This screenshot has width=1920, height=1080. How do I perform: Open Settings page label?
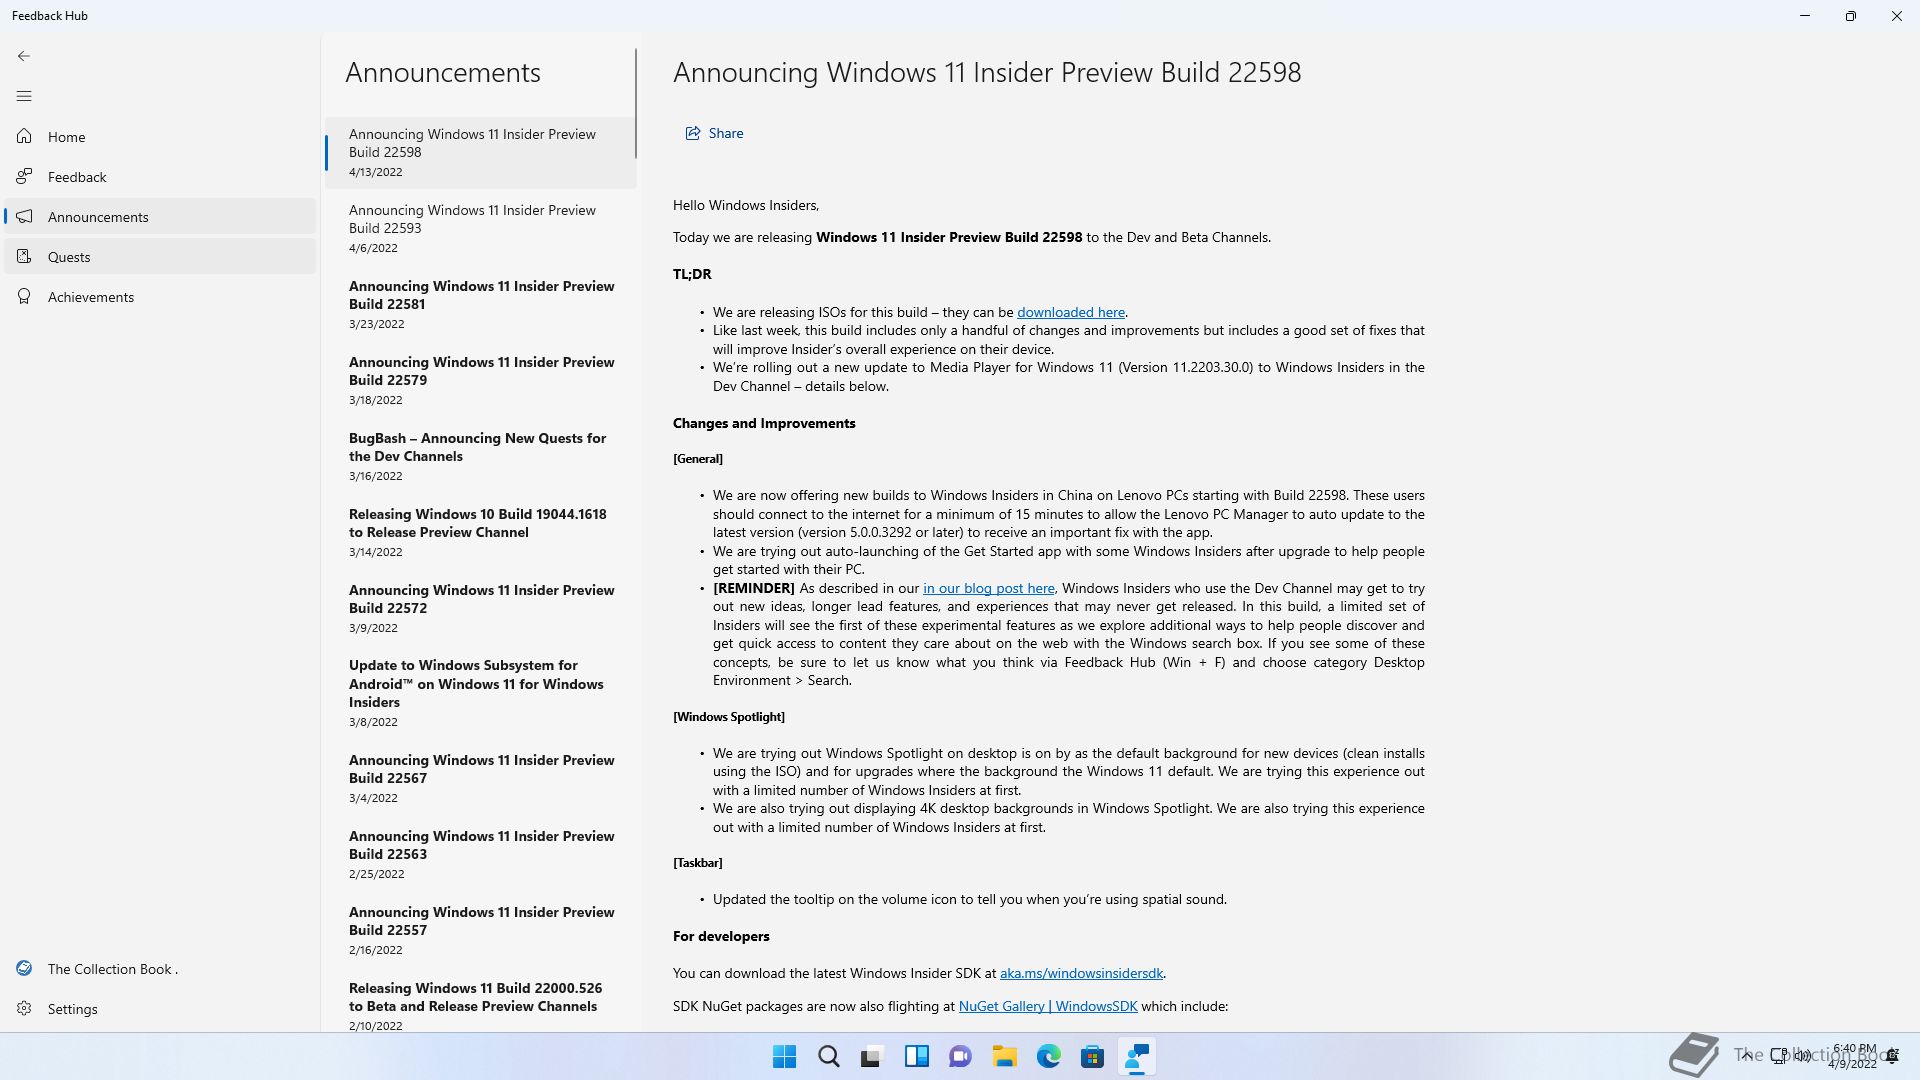pos(73,1009)
